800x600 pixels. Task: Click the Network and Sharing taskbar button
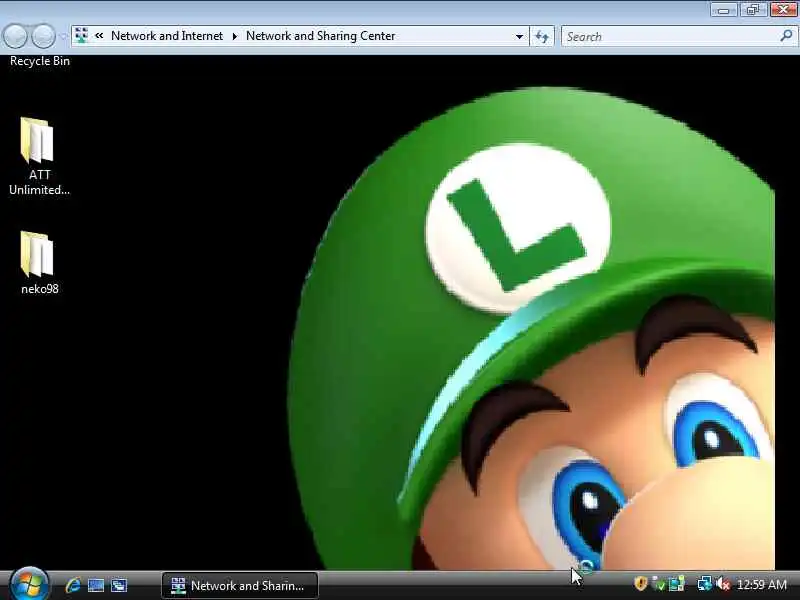[240, 585]
